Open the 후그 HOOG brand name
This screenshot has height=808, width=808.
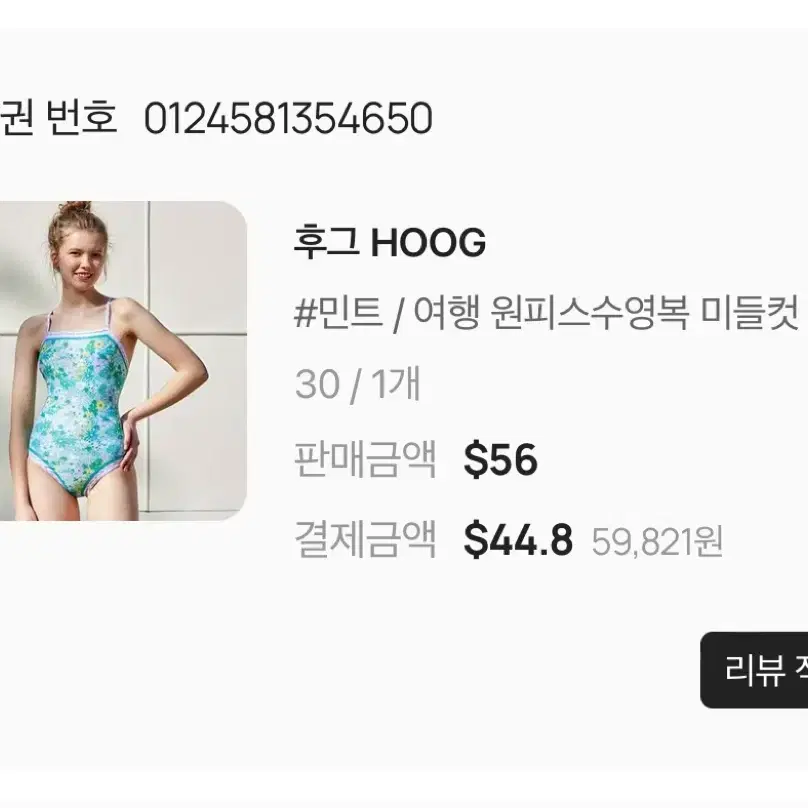(390, 242)
